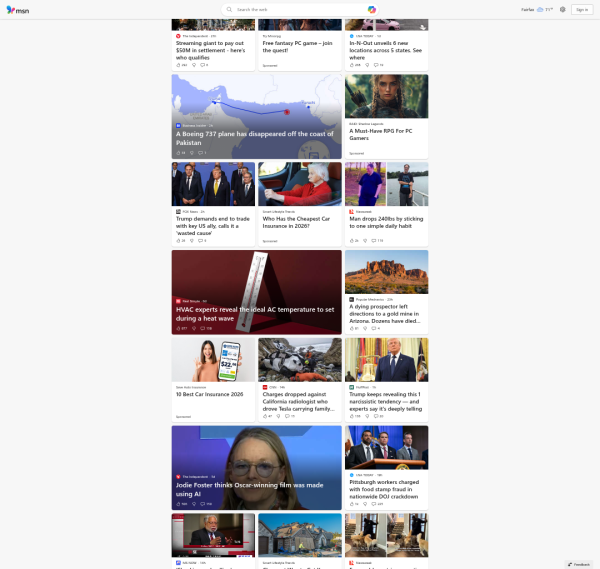Dislike the Streaming giant settlement story
Screen dimensions: 600x569
tap(194, 65)
